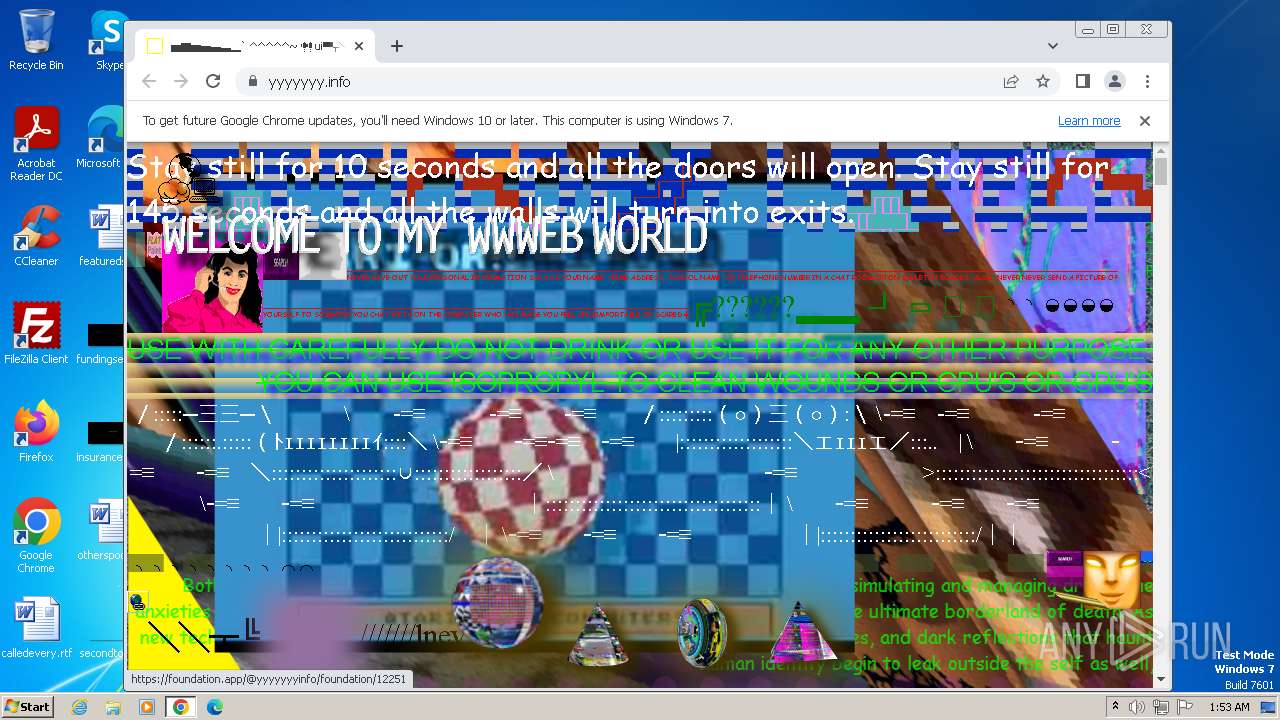The height and width of the screenshot is (720, 1280).
Task: Open network status tray icon
Action: coord(1160,707)
